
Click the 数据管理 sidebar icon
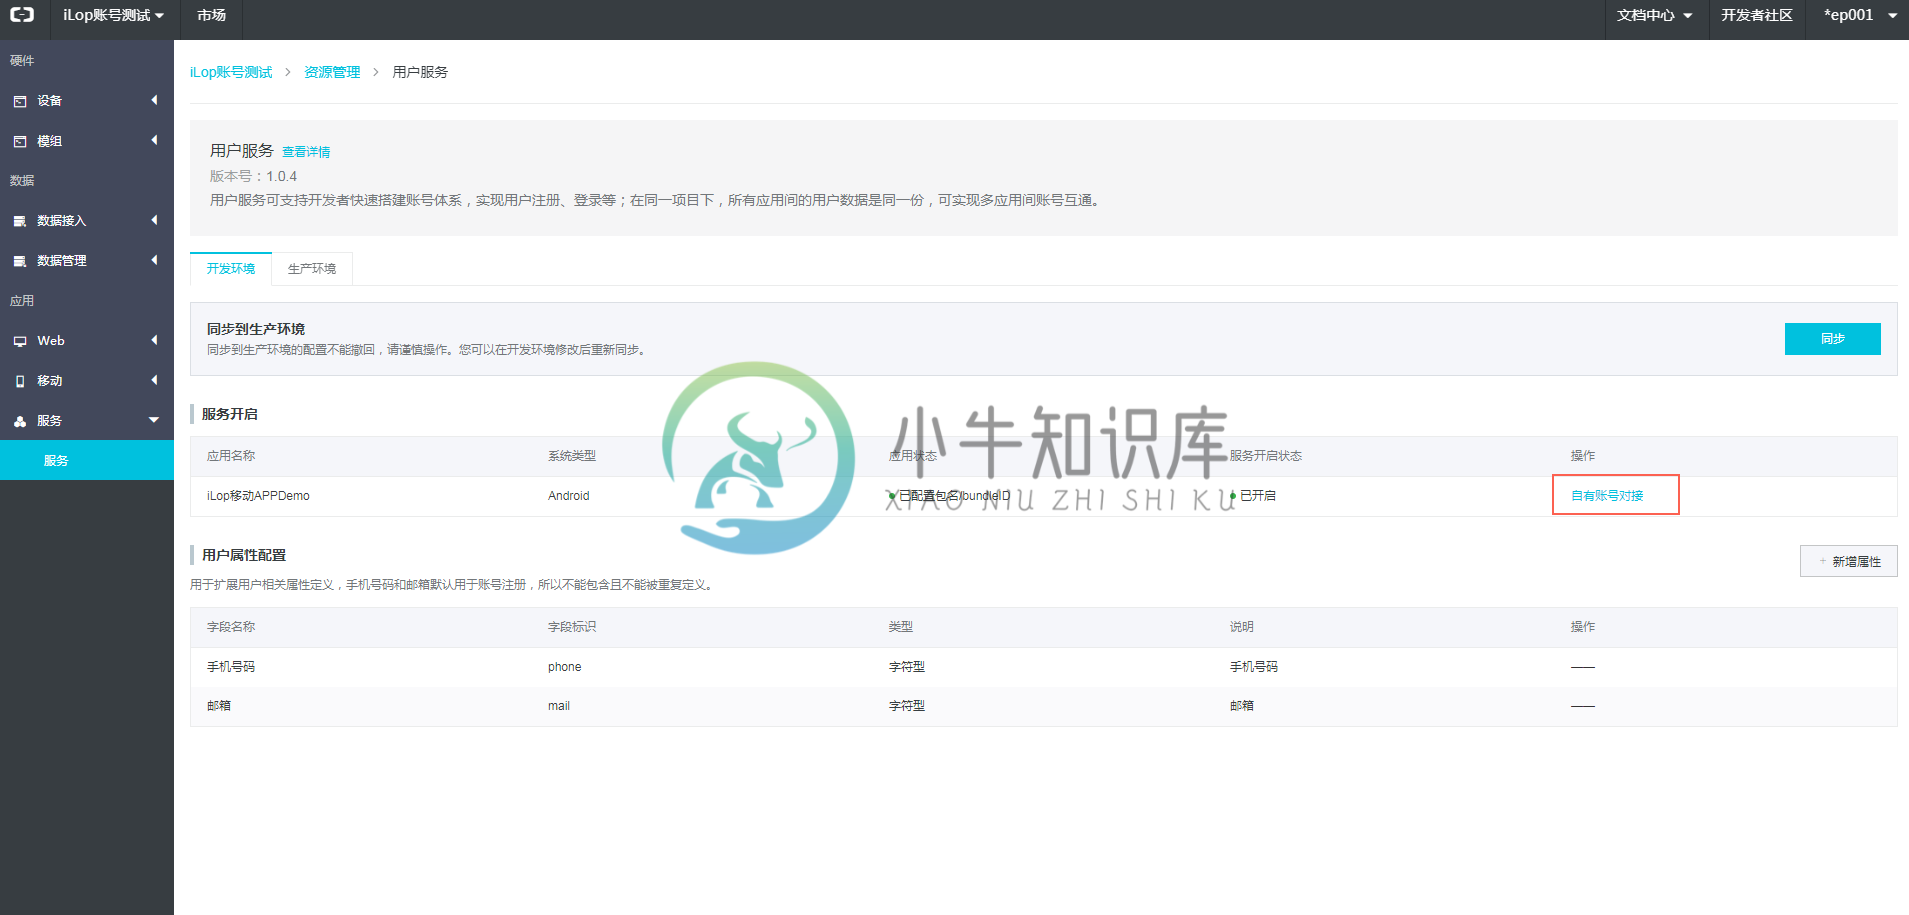click(x=20, y=261)
